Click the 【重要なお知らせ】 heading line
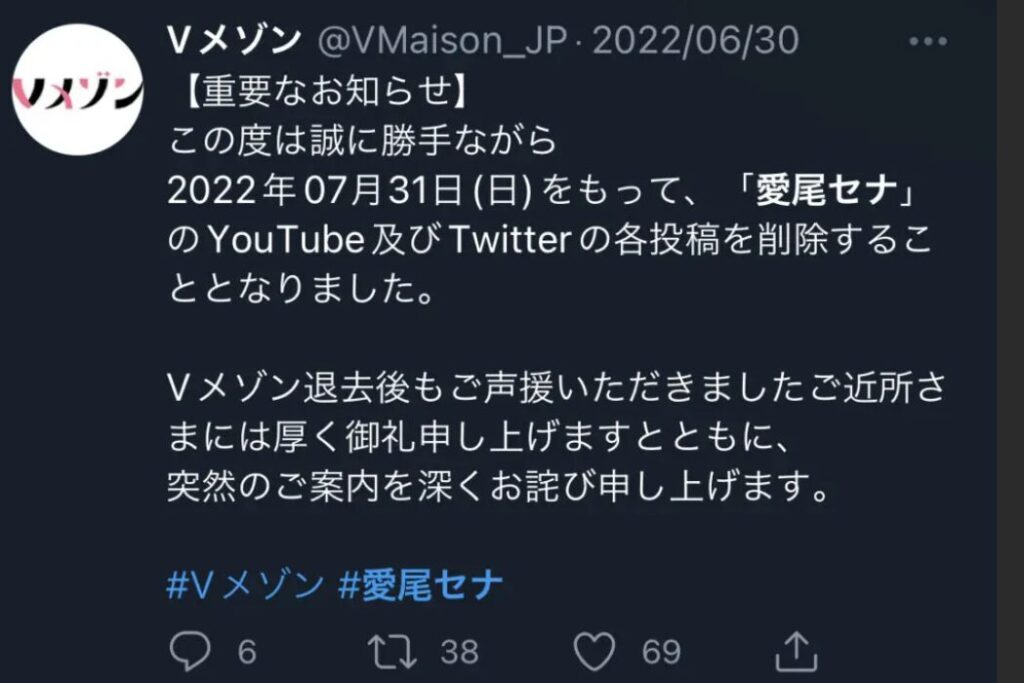The image size is (1024, 683). click(x=322, y=91)
